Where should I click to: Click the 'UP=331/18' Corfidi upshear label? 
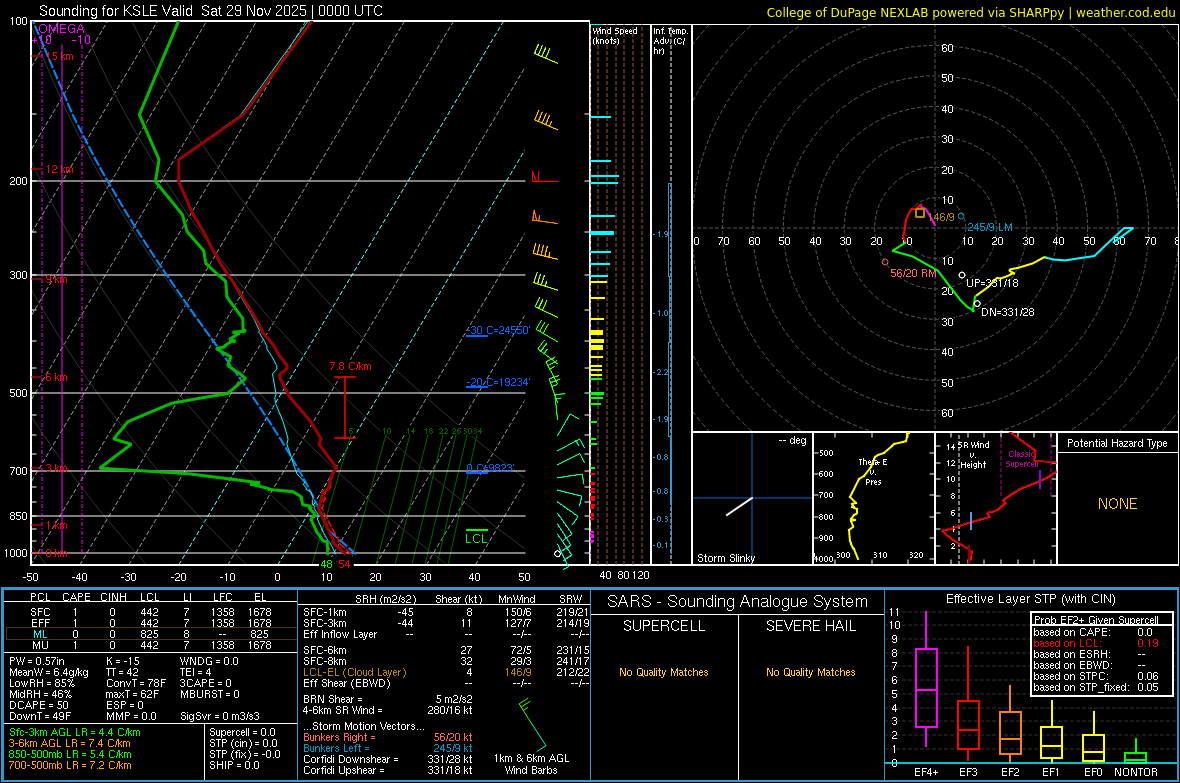(x=992, y=283)
